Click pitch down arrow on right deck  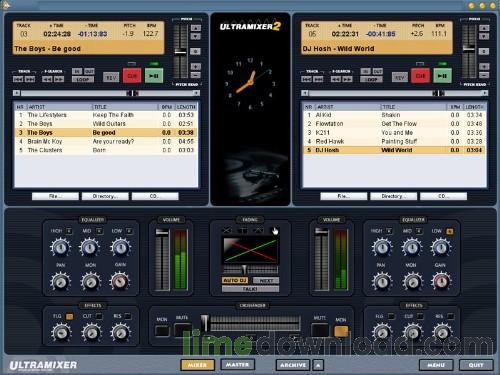tap(484, 37)
